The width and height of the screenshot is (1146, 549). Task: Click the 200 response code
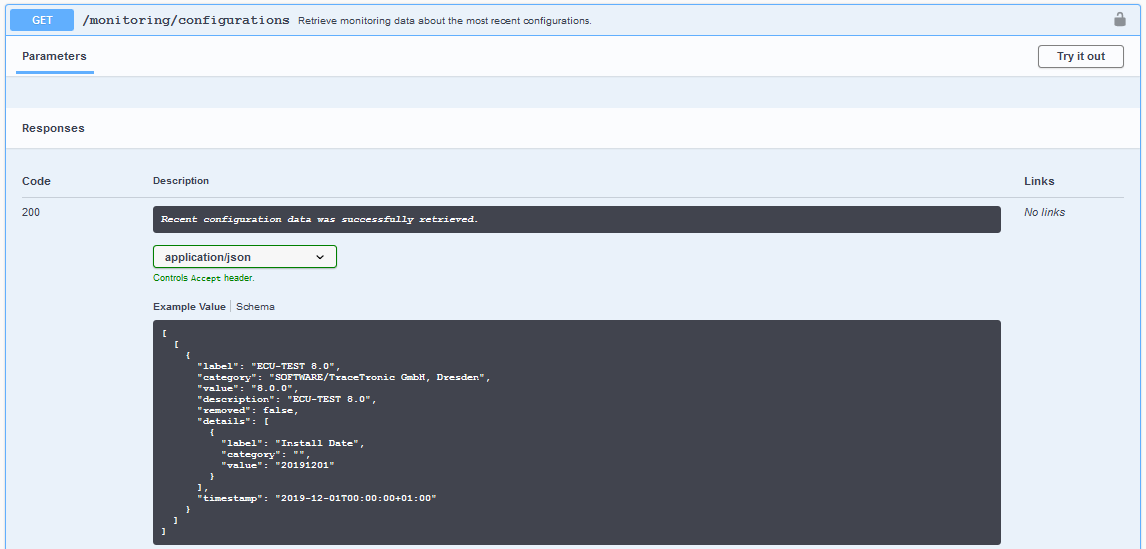pyautogui.click(x=31, y=212)
